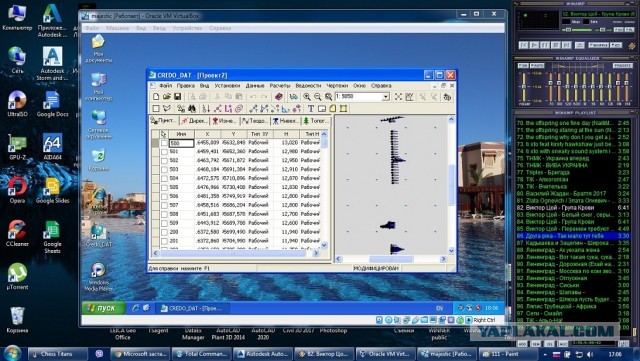This screenshot has width=640, height=361.
Task: Open Файл menu in CREDO_DAT
Action: pyautogui.click(x=165, y=86)
